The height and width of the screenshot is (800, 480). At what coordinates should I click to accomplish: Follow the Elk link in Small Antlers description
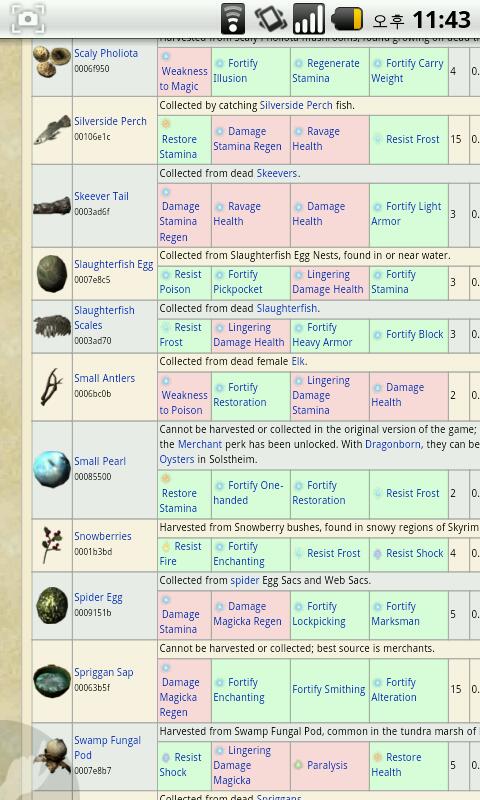click(x=298, y=361)
